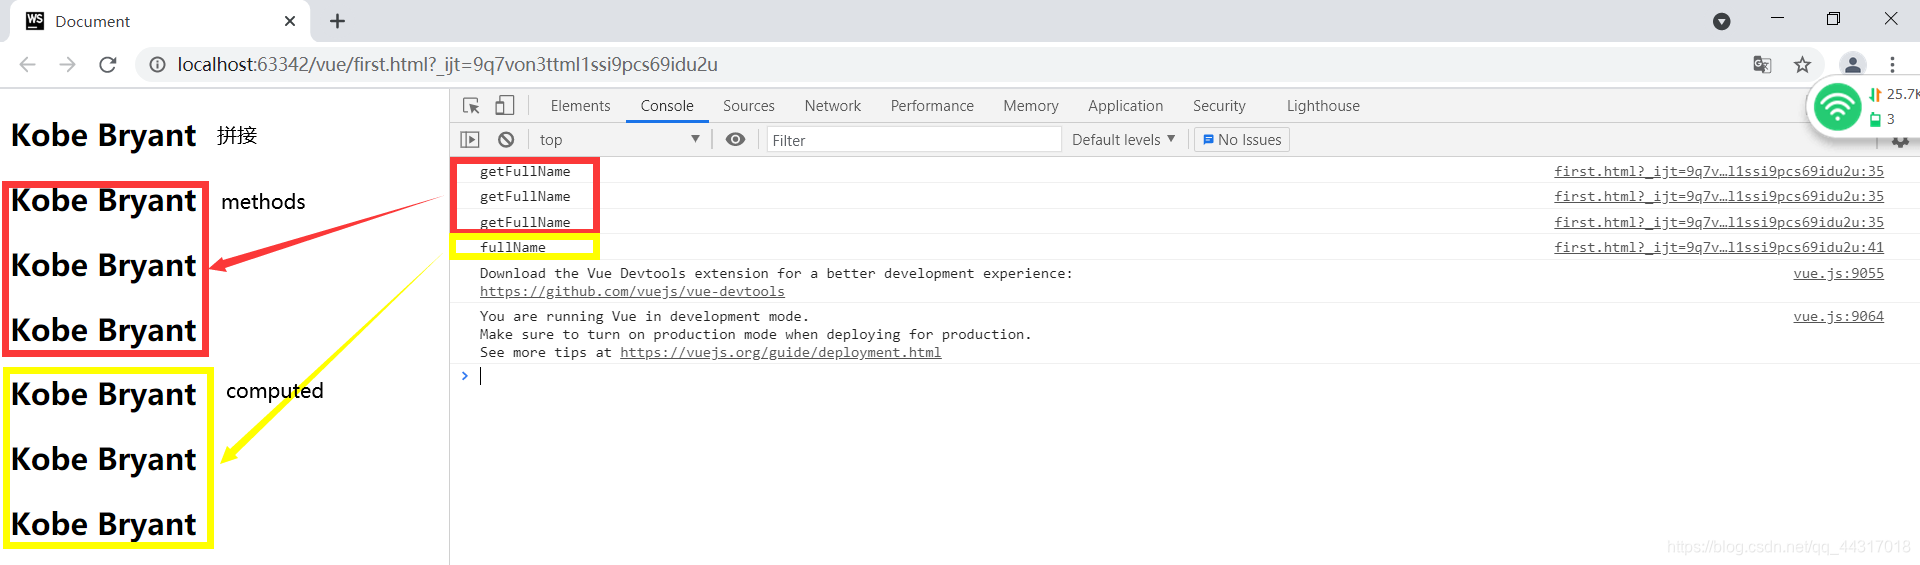
Task: Clear the console with the ban icon
Action: point(506,140)
